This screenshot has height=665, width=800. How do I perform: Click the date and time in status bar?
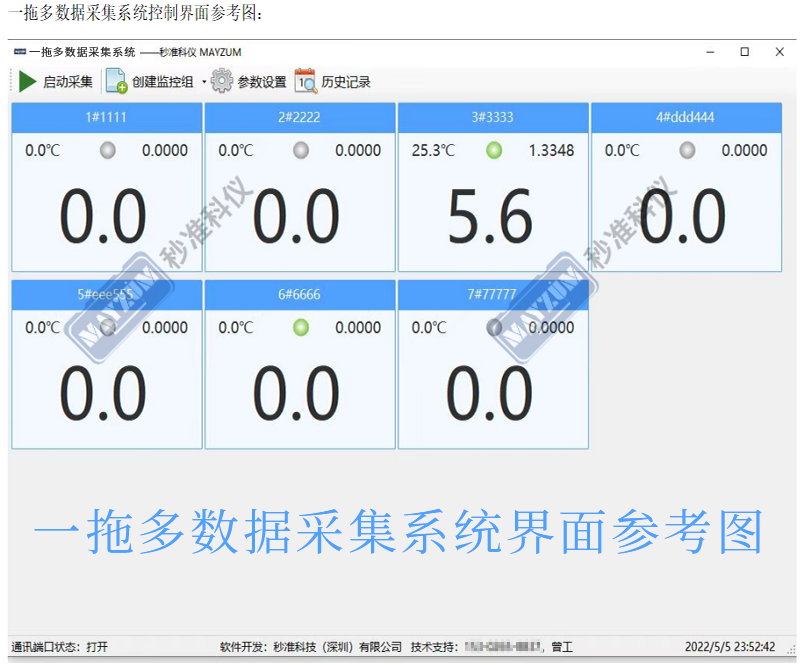pyautogui.click(x=729, y=647)
